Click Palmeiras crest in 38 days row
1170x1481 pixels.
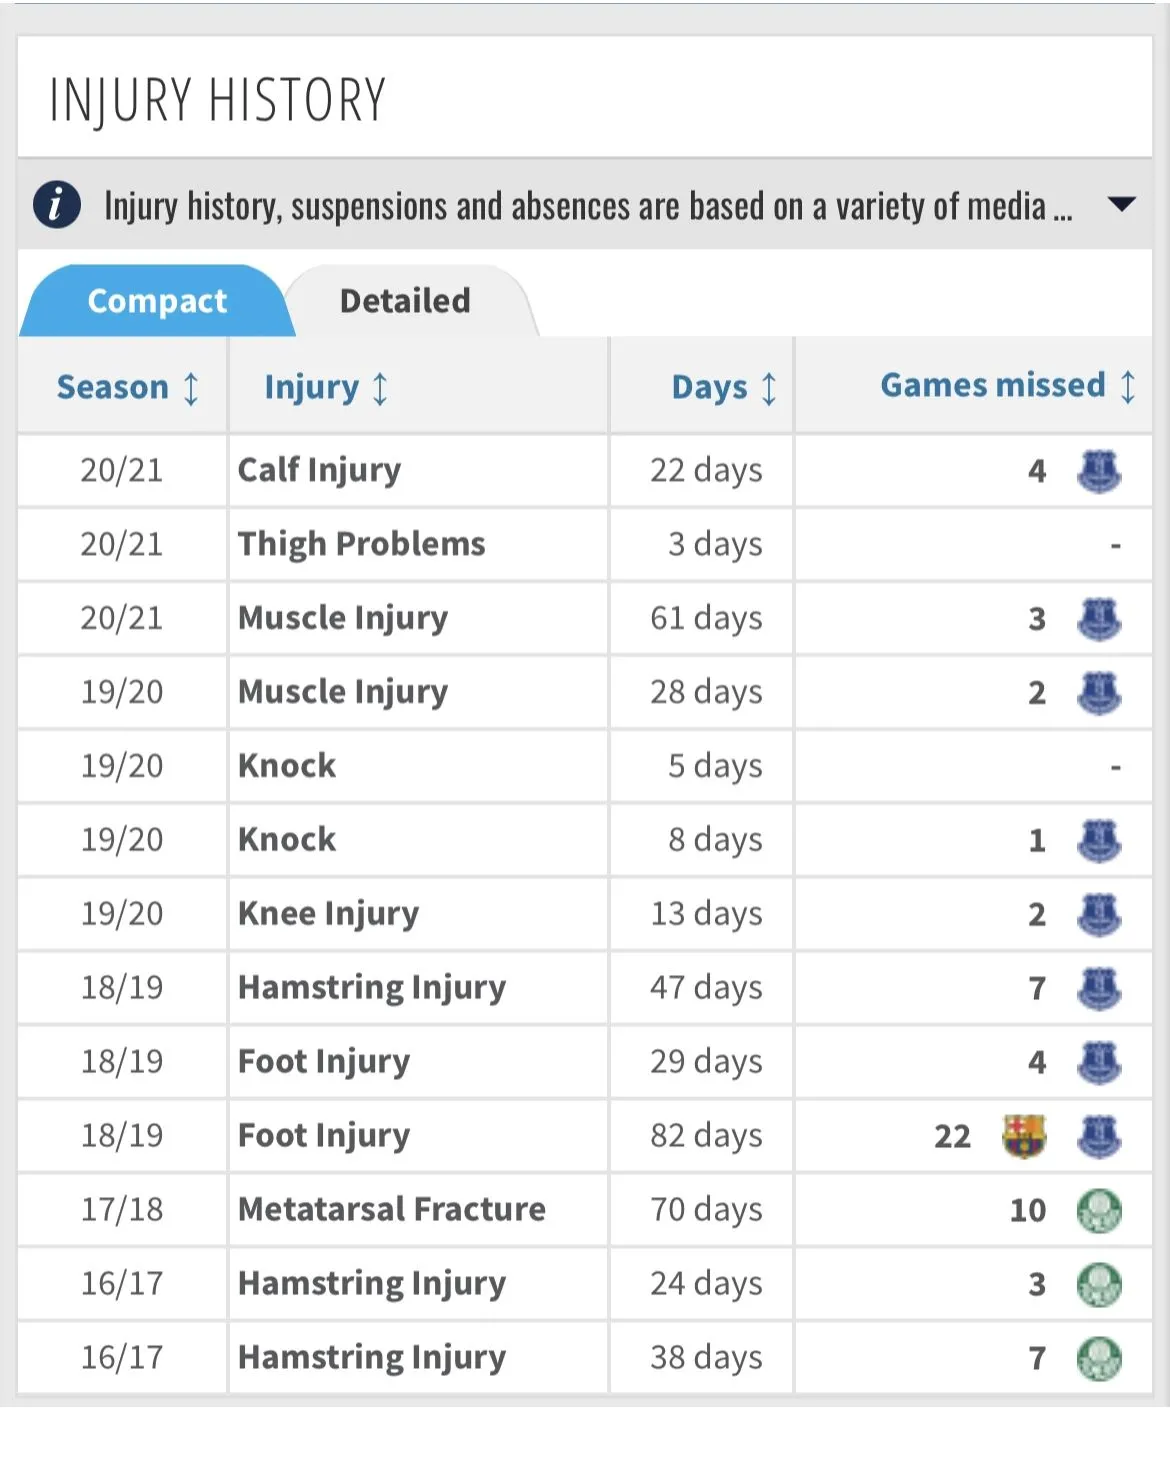tap(1099, 1358)
